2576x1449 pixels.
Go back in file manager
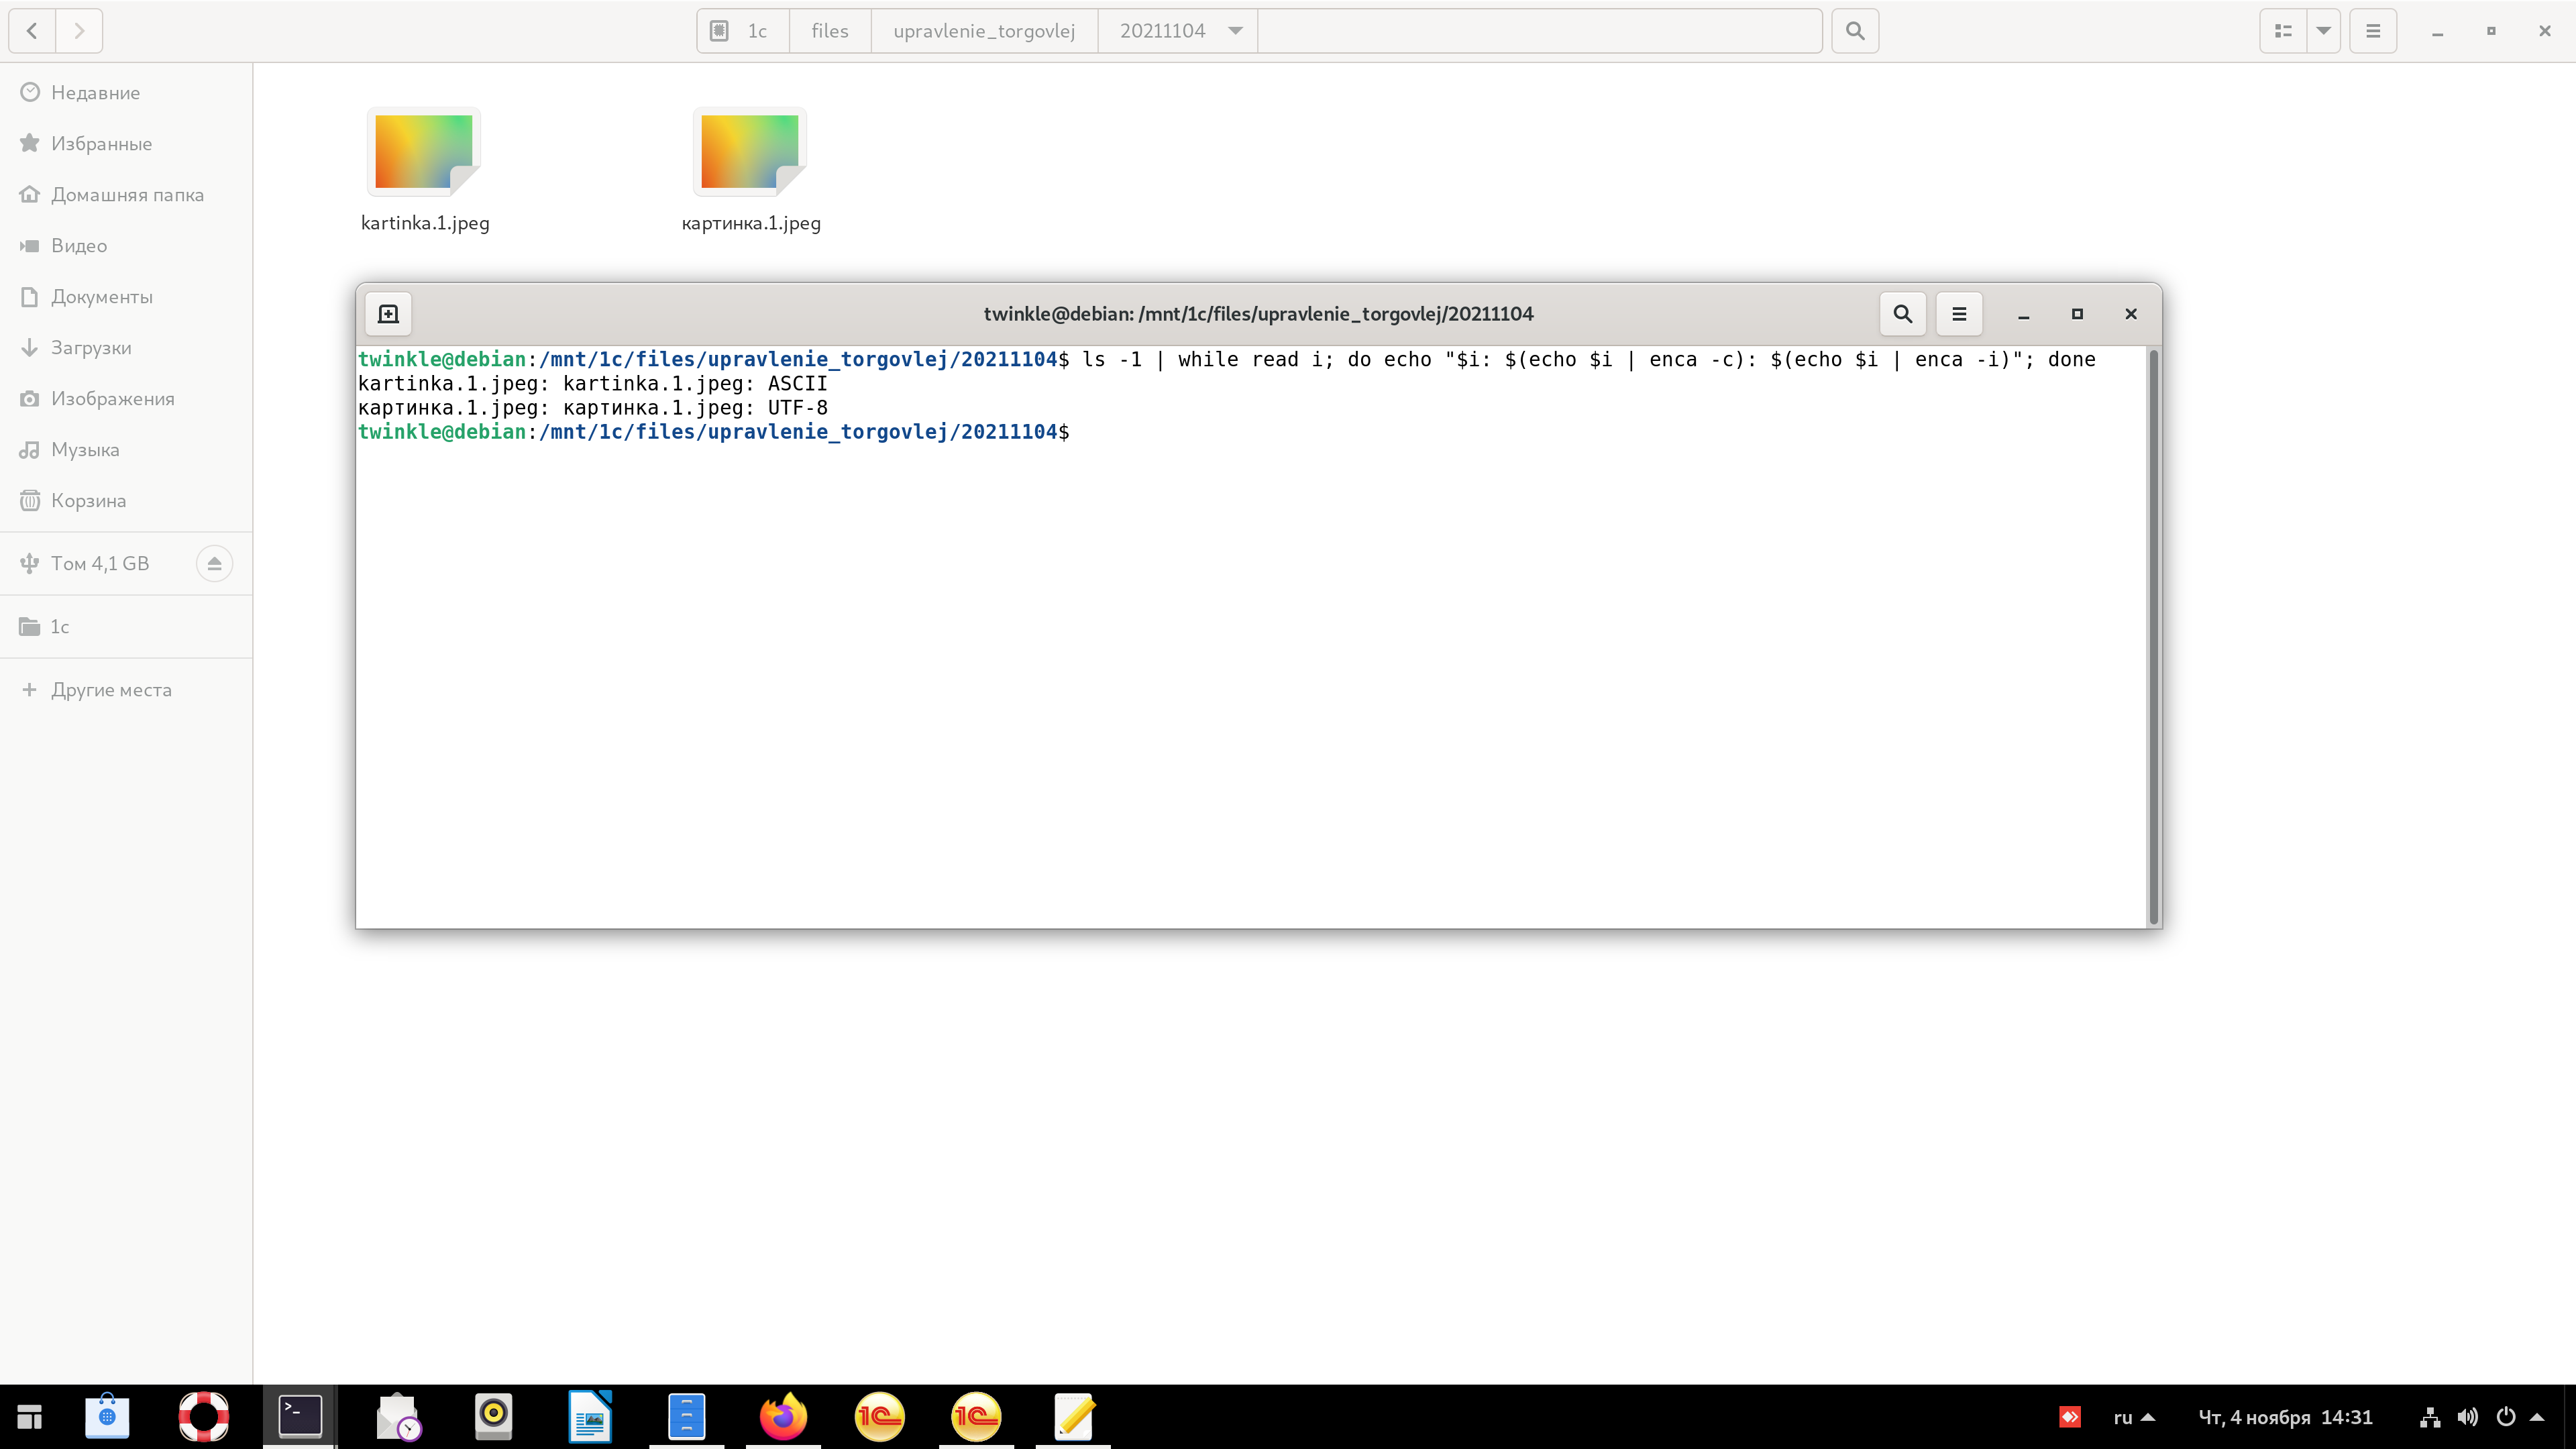click(x=32, y=31)
